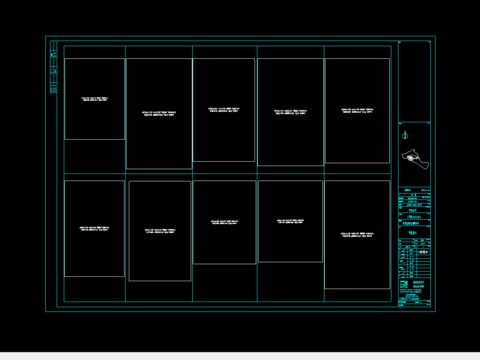Click the text label inside top-left viewport
480x360 pixels.
(95, 99)
